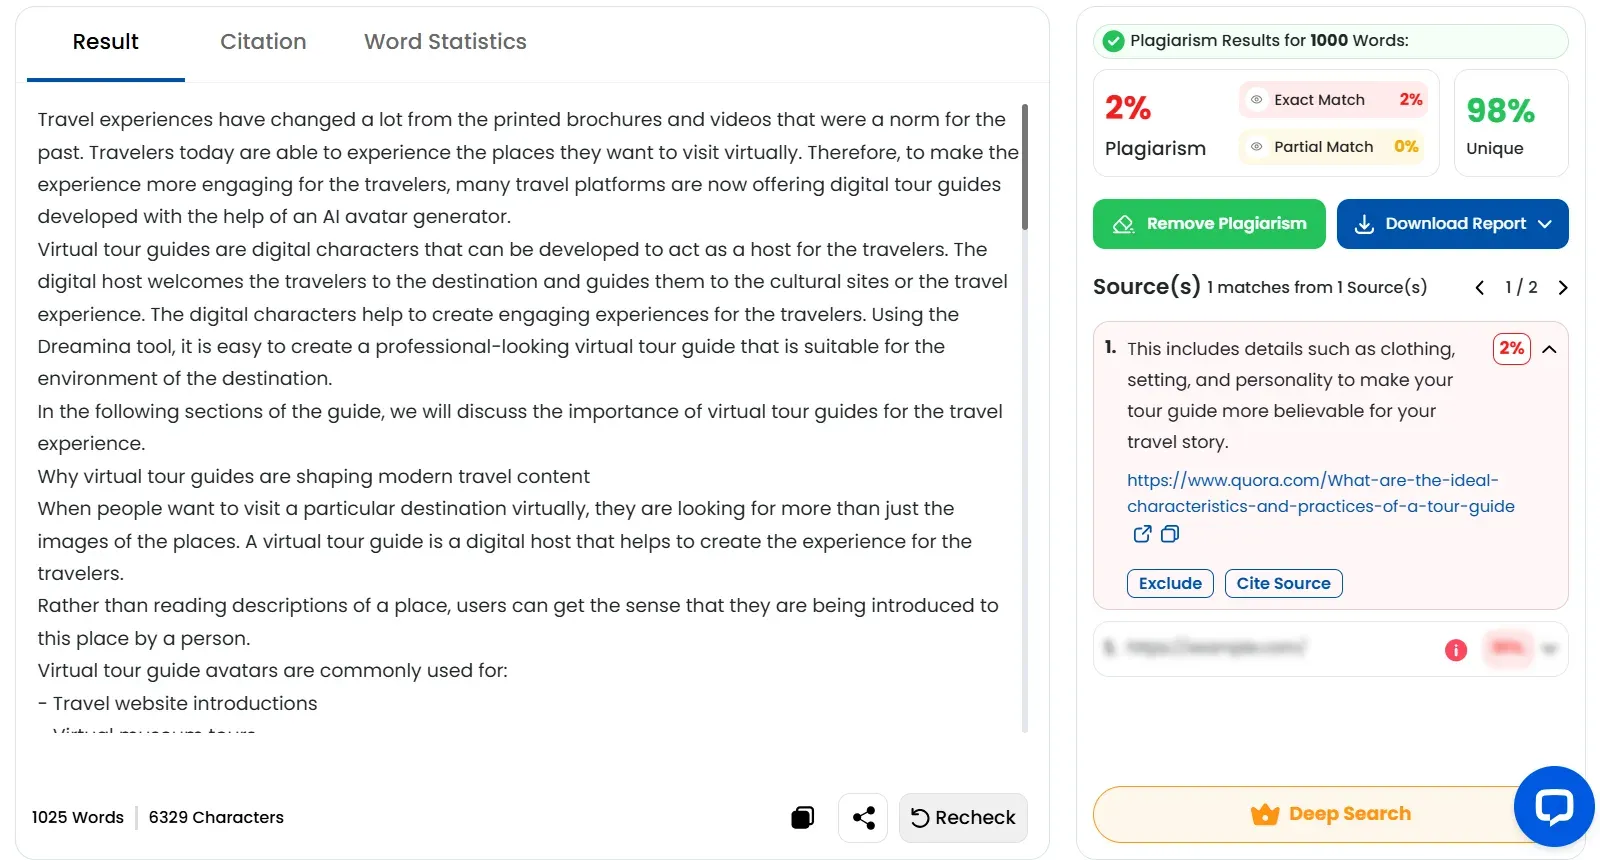Toggle Exact Match eye visibility
Screen dimensions: 1600x860
(1257, 100)
